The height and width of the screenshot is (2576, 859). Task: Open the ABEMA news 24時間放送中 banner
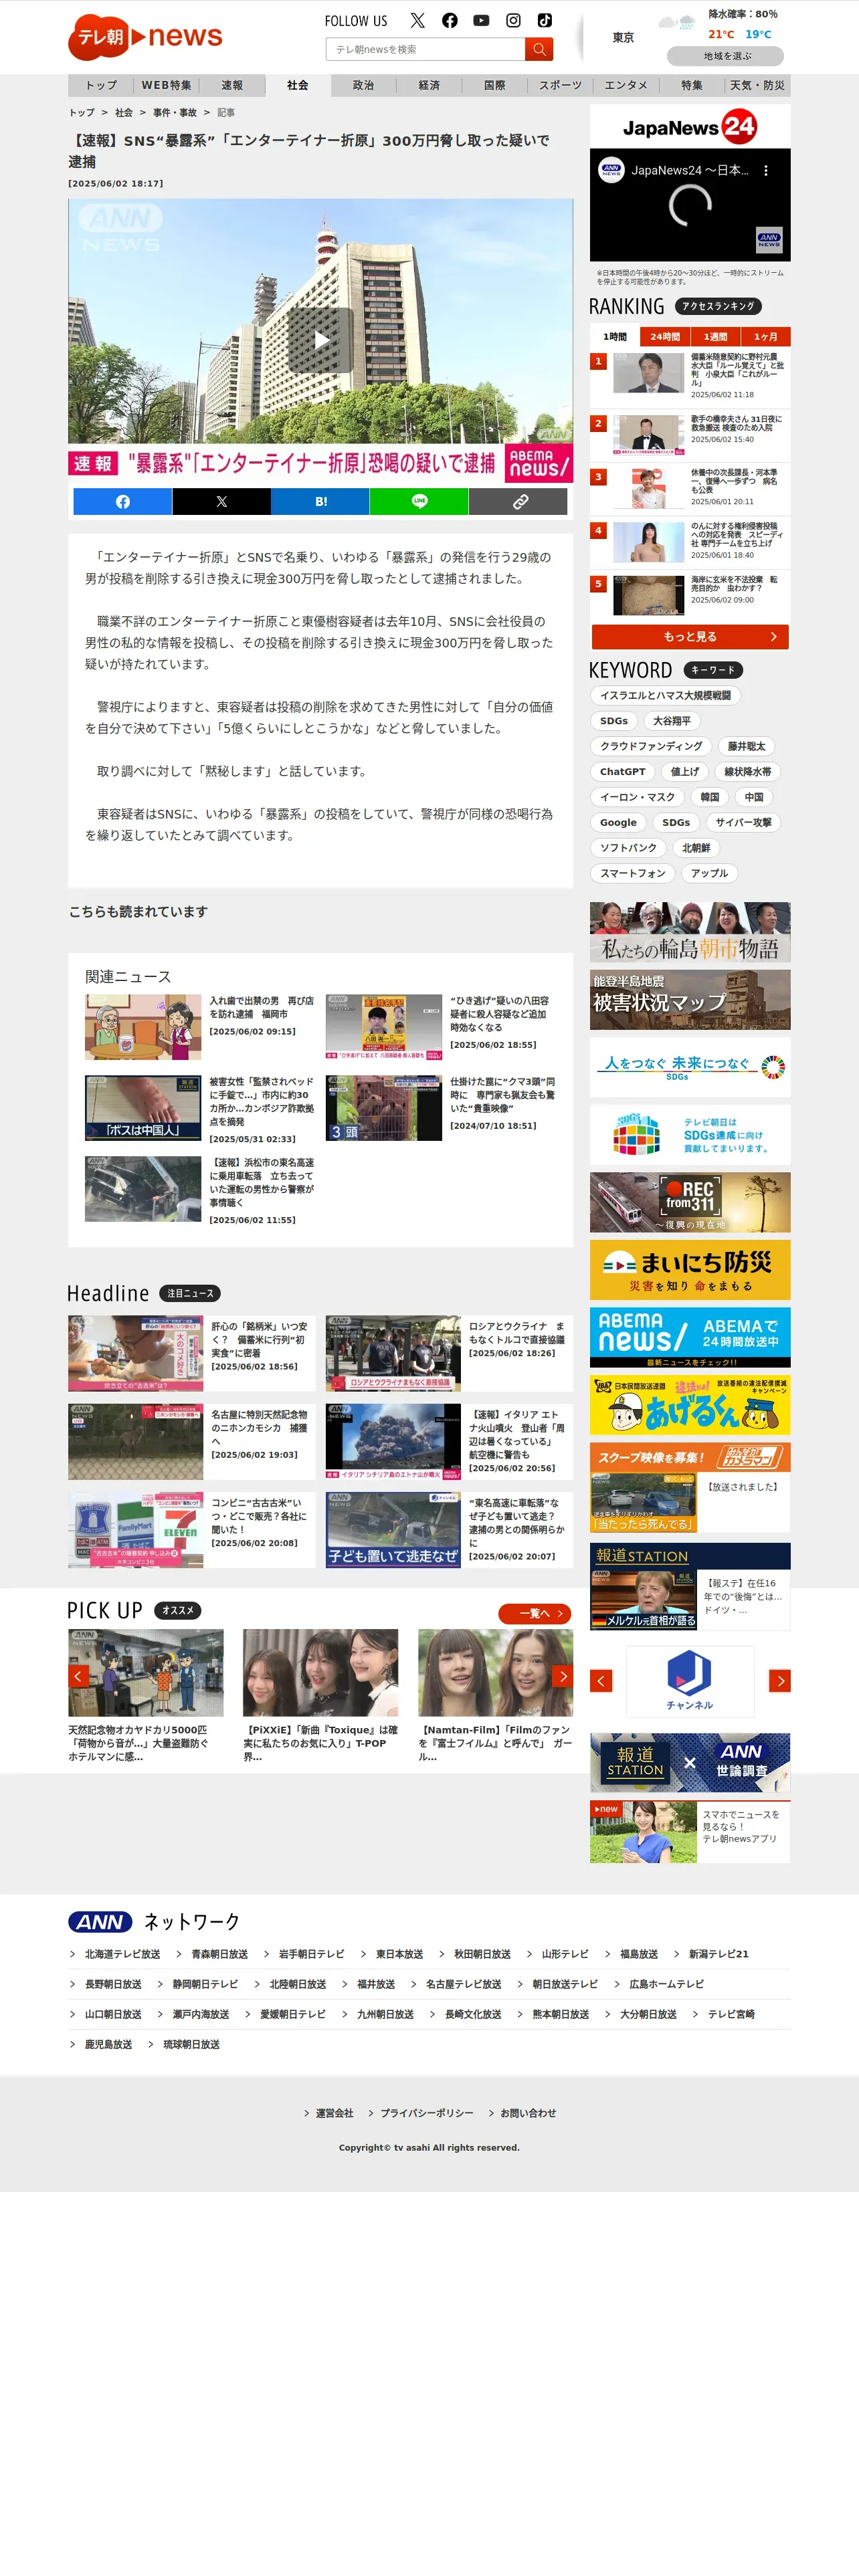(690, 1337)
